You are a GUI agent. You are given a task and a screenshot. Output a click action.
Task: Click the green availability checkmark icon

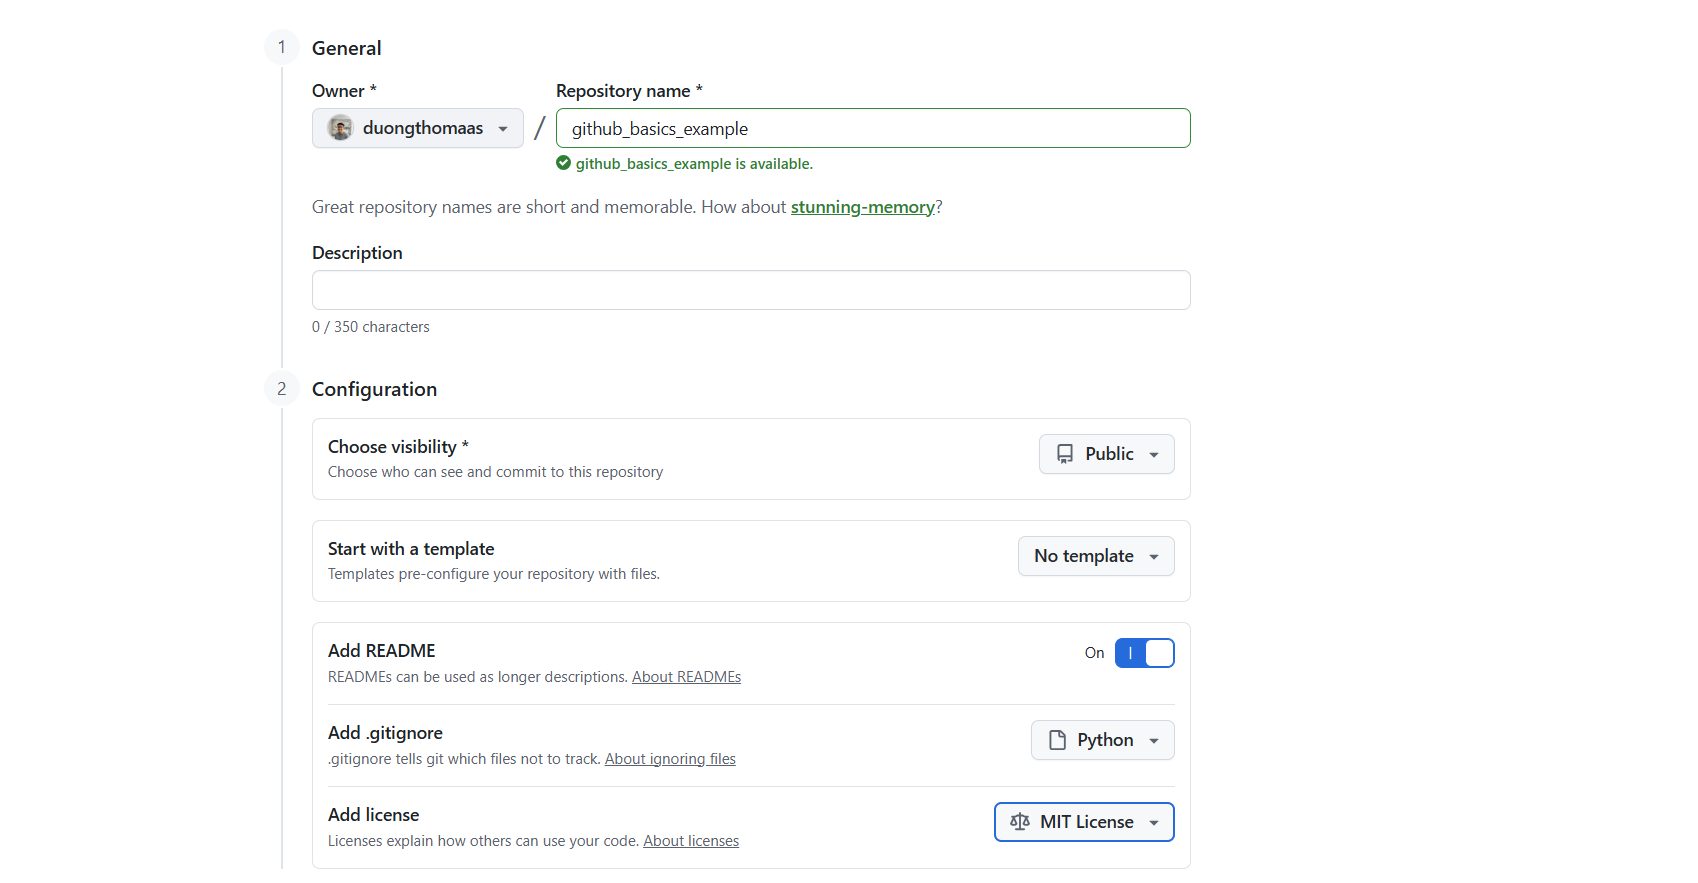[x=564, y=163]
